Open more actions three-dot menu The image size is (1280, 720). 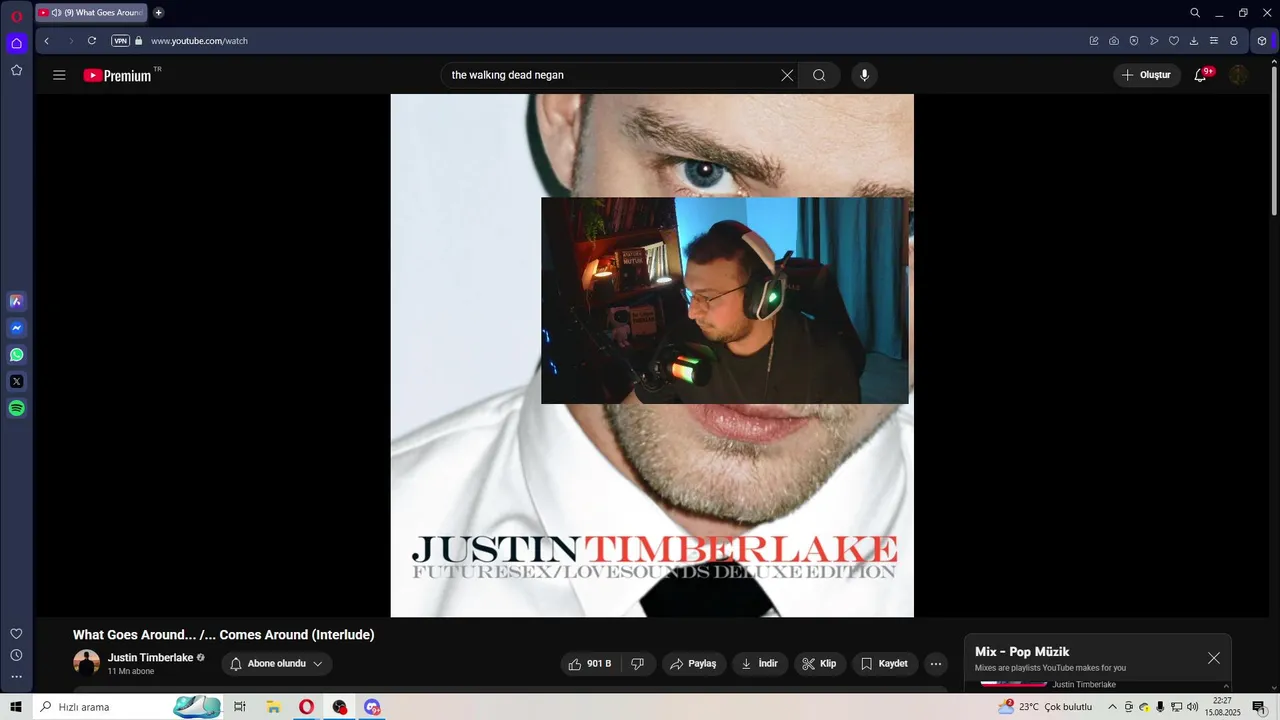click(936, 663)
